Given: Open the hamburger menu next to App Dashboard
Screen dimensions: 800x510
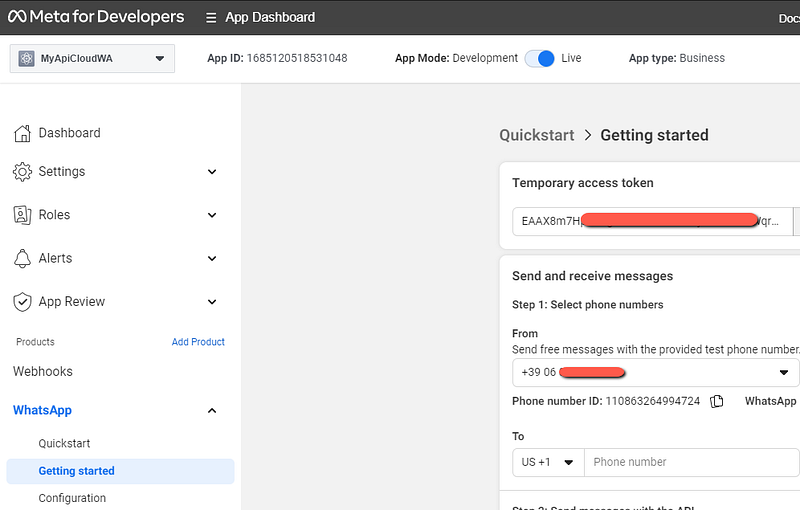Looking at the screenshot, I should tap(211, 18).
